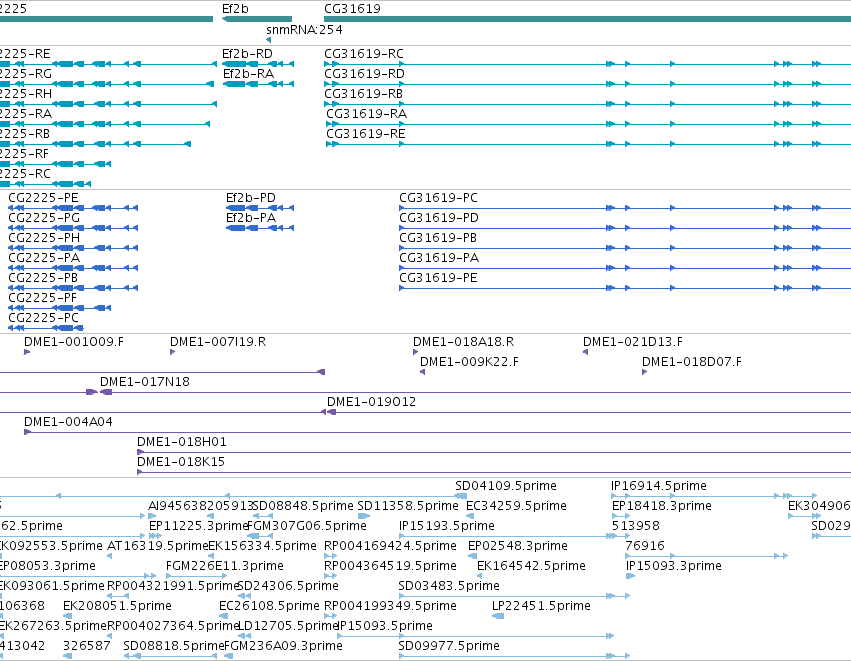The height and width of the screenshot is (661, 851).
Task: Click the 76916 feature label
Action: coord(645,546)
